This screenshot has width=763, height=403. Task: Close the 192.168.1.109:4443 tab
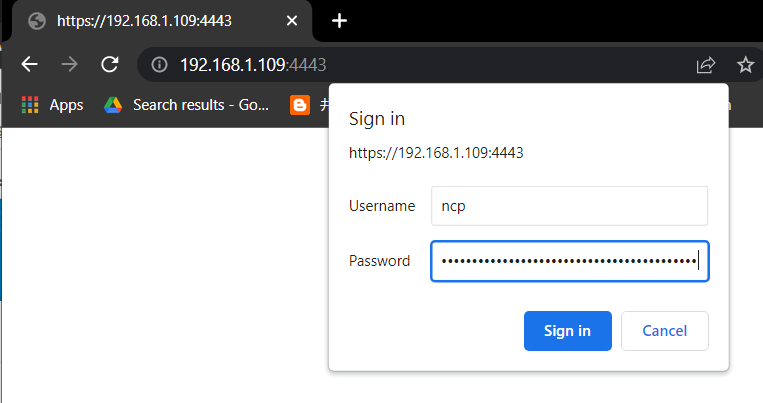point(291,21)
